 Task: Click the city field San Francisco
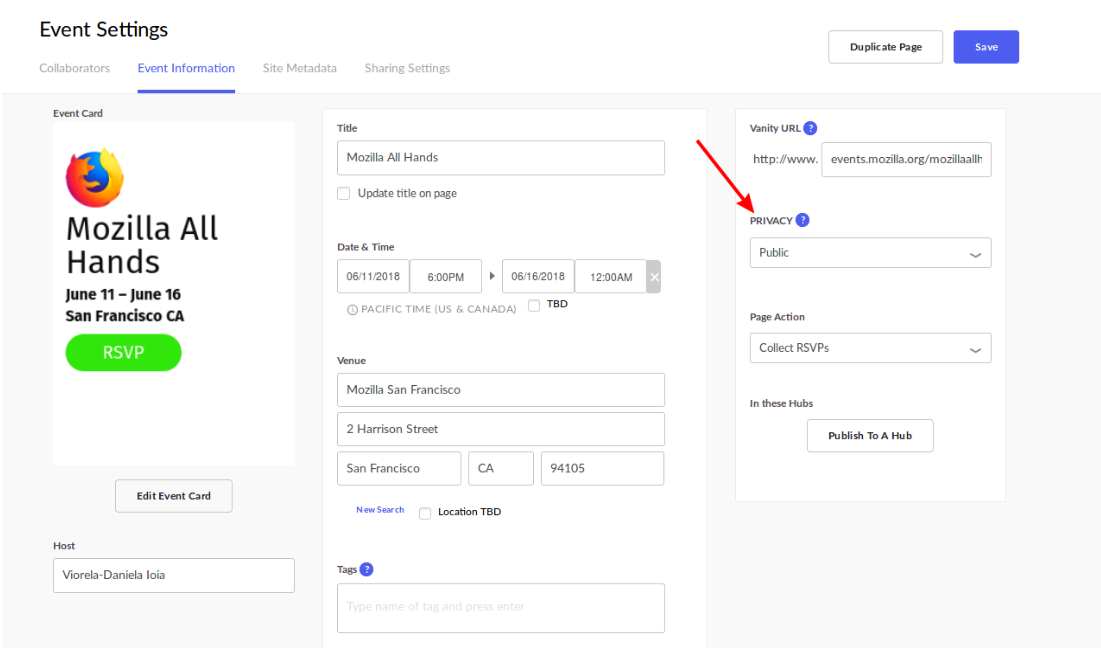point(399,468)
